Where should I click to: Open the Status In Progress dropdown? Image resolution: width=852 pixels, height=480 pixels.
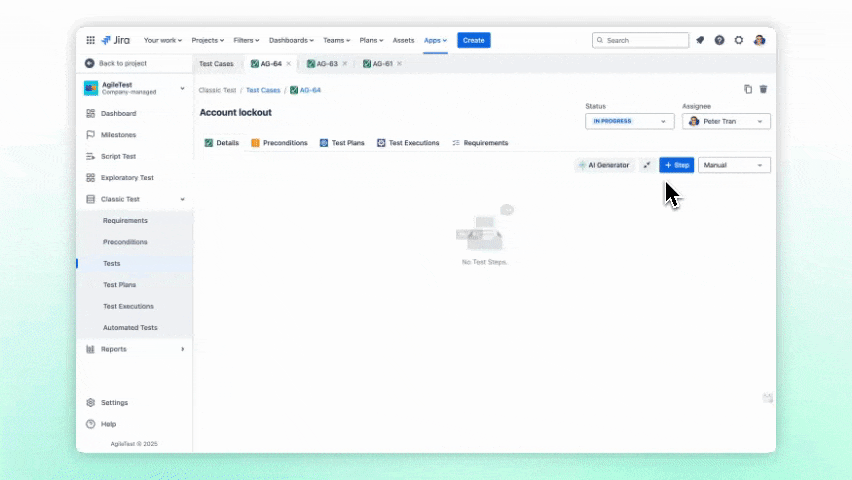click(x=629, y=121)
